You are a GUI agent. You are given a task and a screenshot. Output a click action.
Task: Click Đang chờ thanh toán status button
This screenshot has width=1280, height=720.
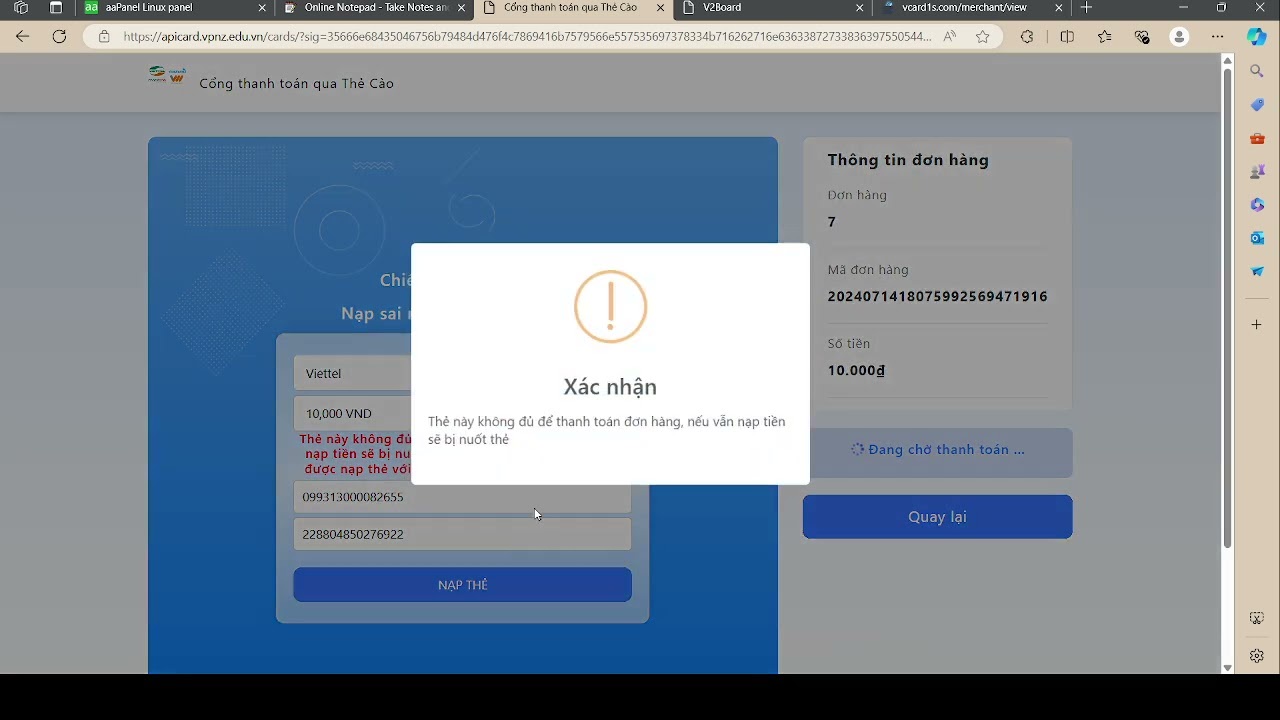pos(937,450)
